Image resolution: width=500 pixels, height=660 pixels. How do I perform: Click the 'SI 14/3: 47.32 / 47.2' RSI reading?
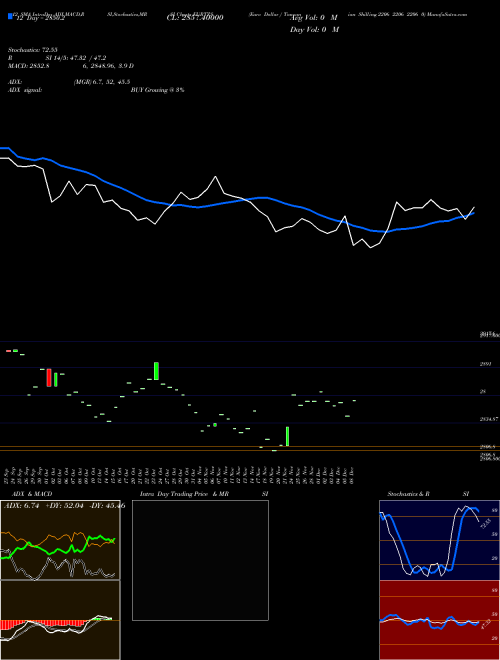pyautogui.click(x=76, y=58)
